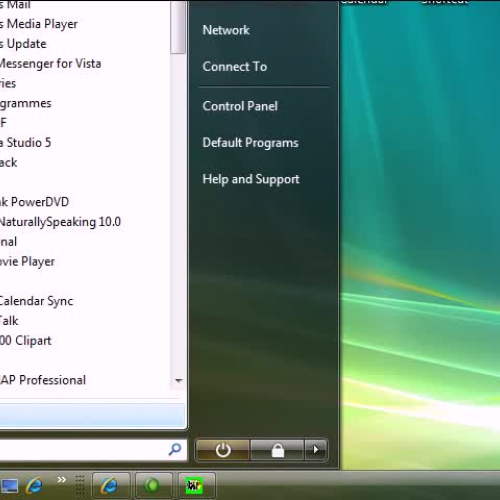Switch to the colorful taskbar application icon

pos(196,485)
